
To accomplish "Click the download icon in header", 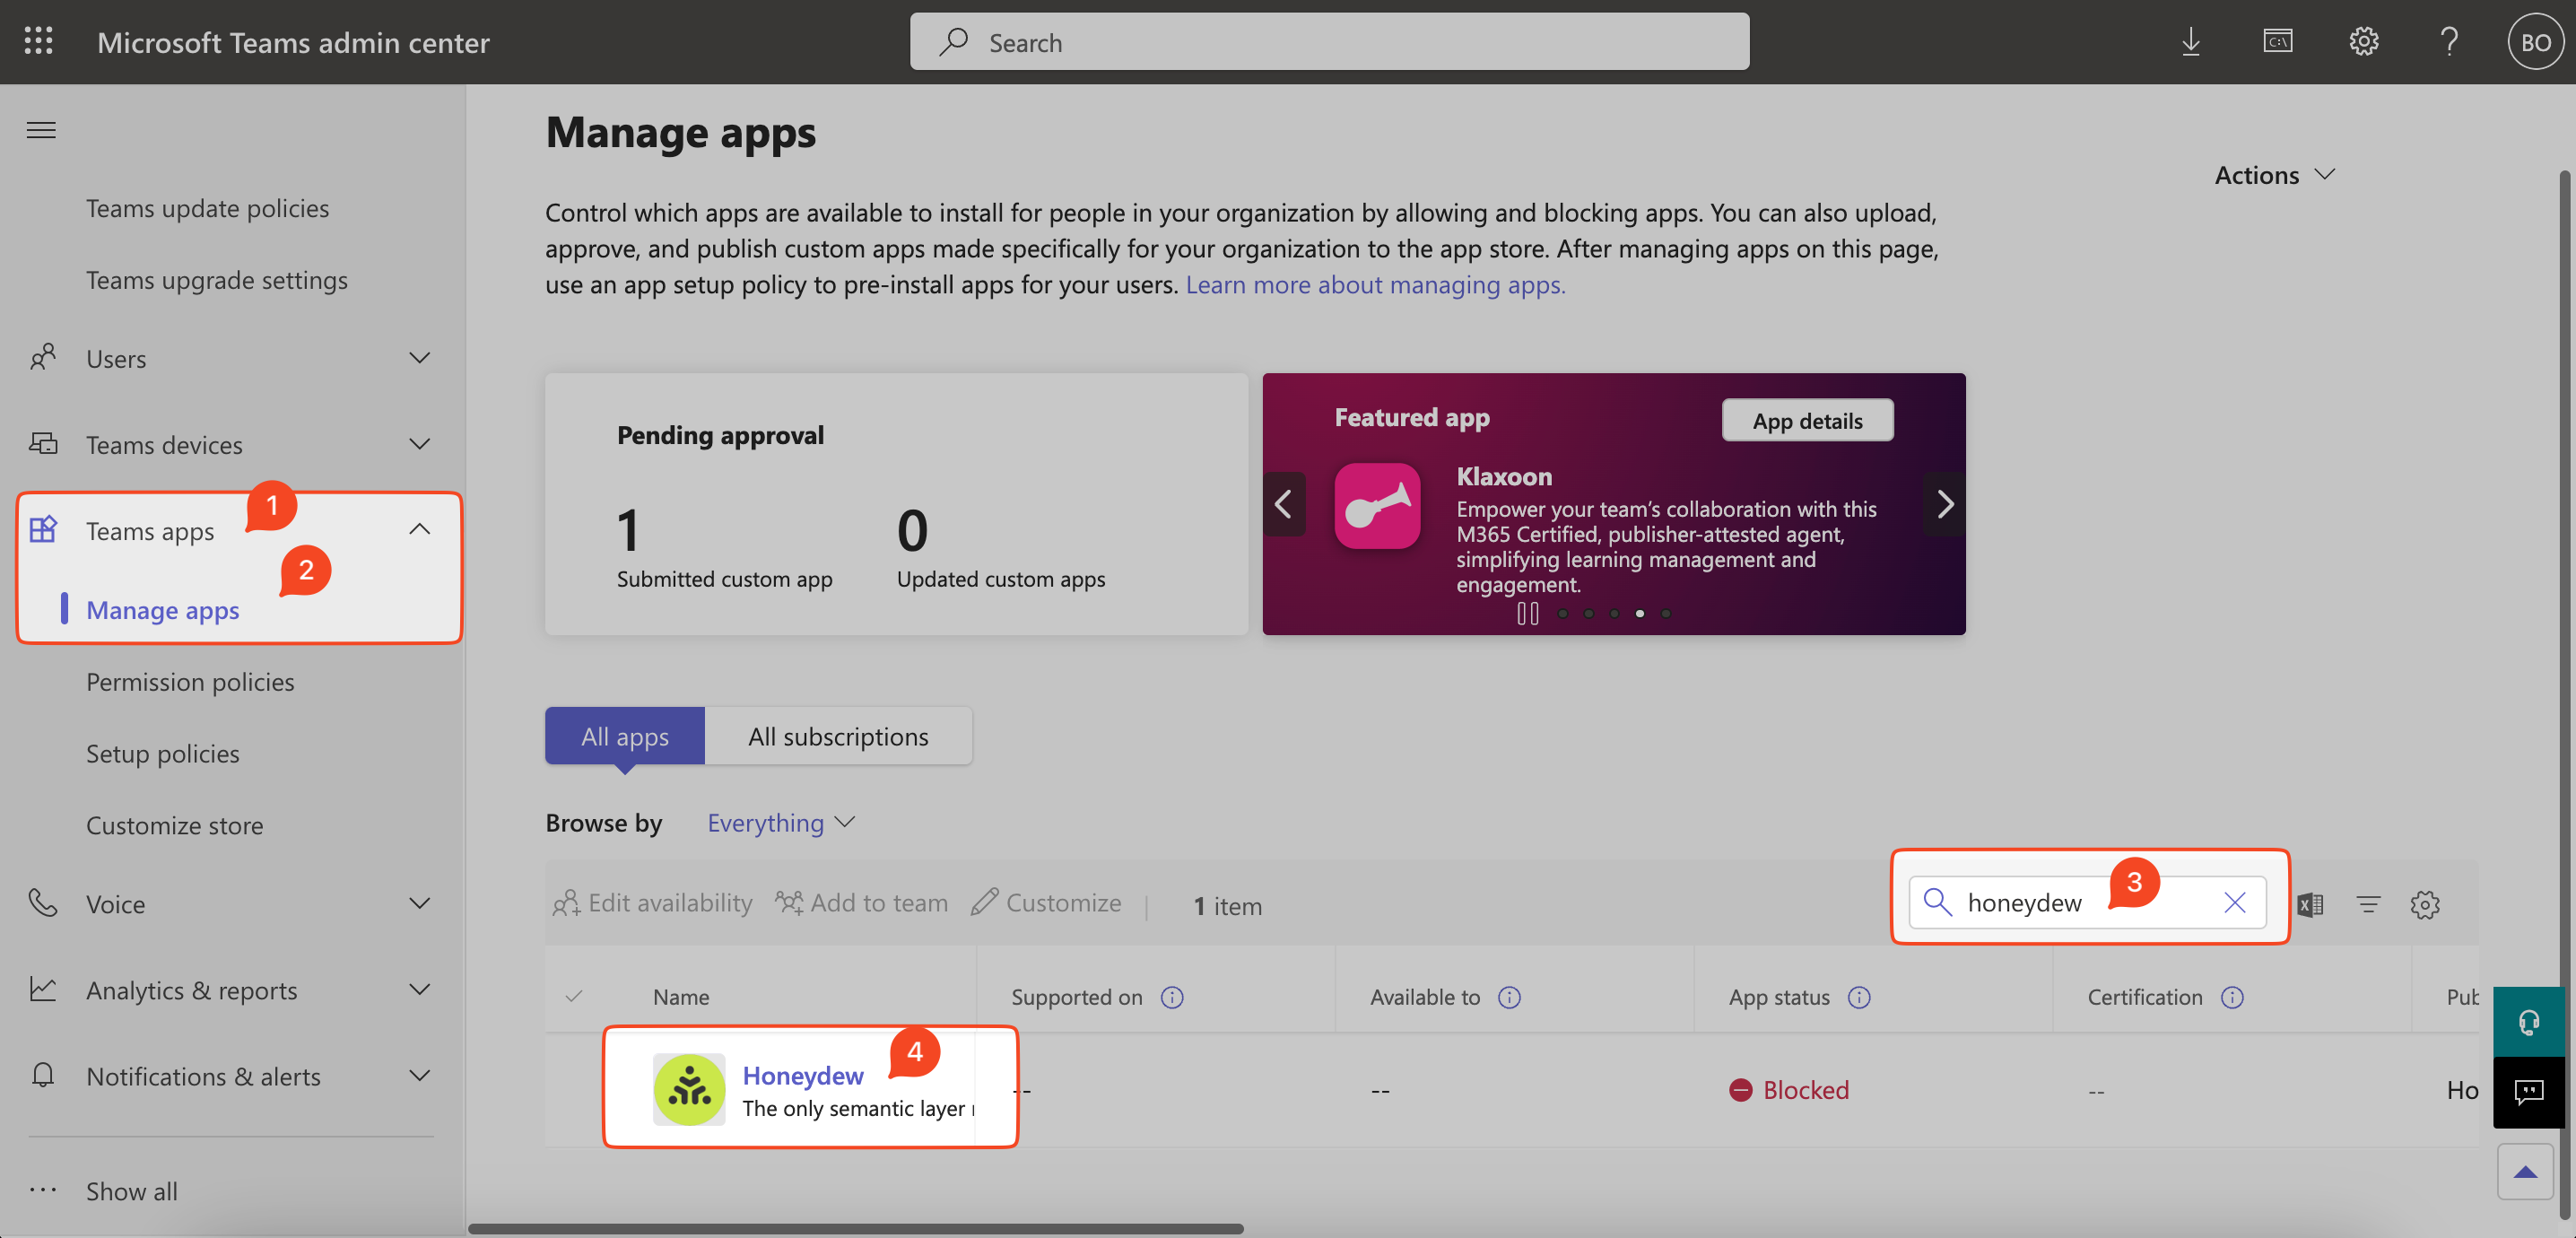I will (x=2190, y=41).
